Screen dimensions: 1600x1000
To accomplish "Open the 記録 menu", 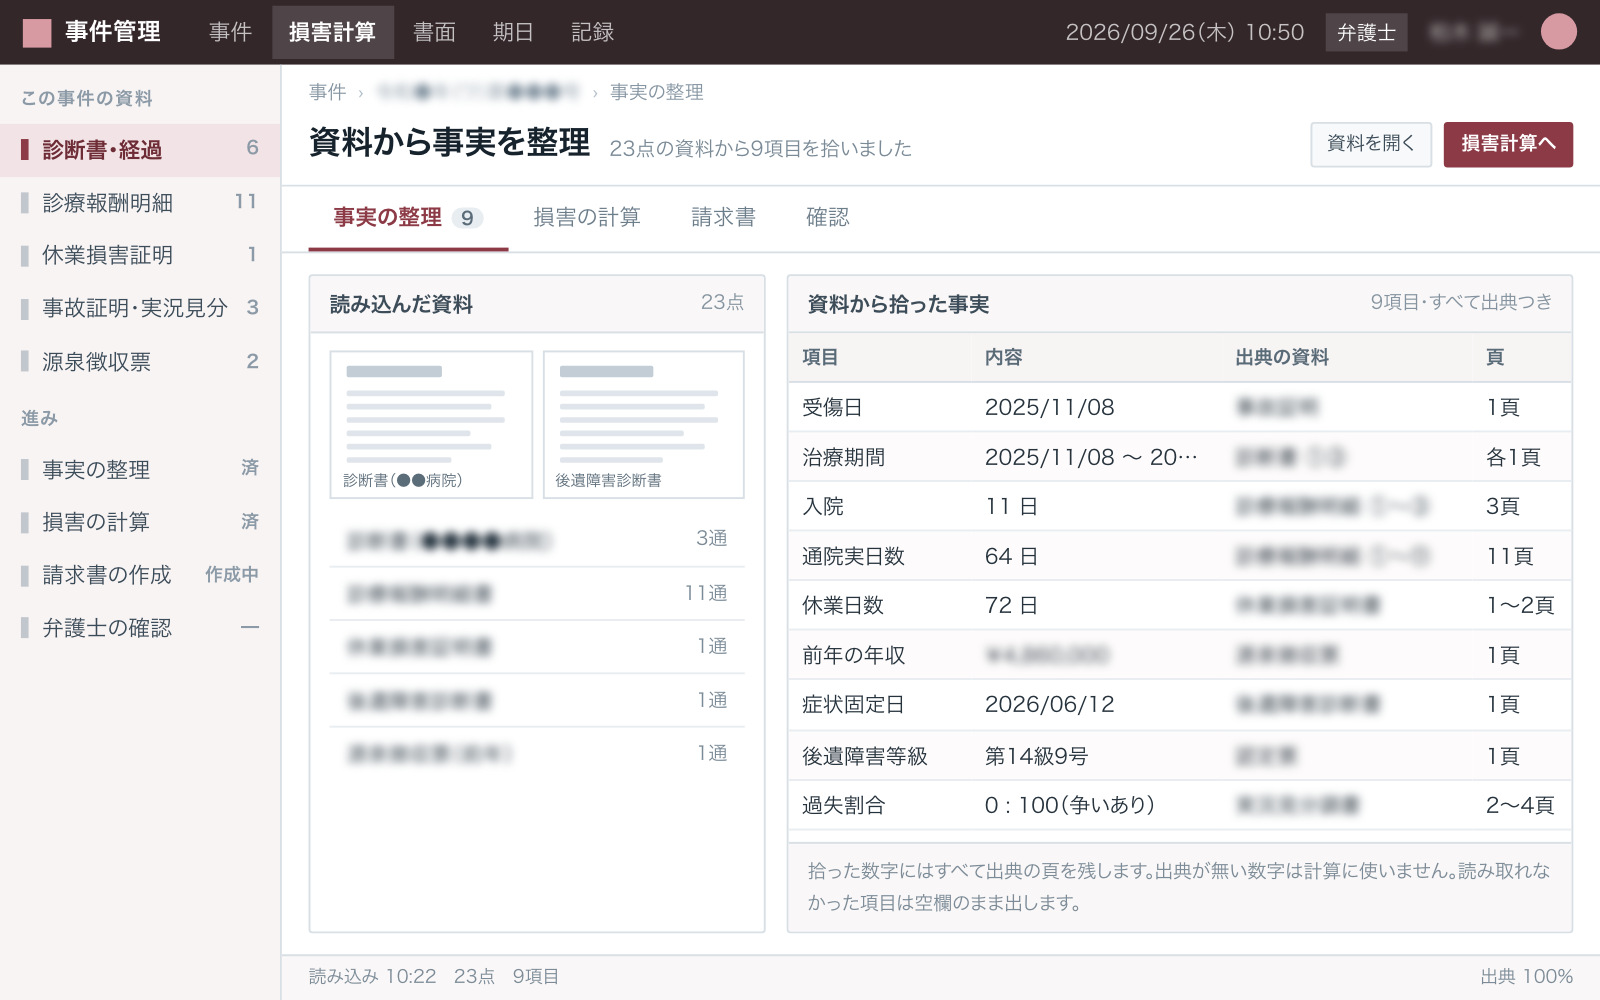I will (x=592, y=32).
